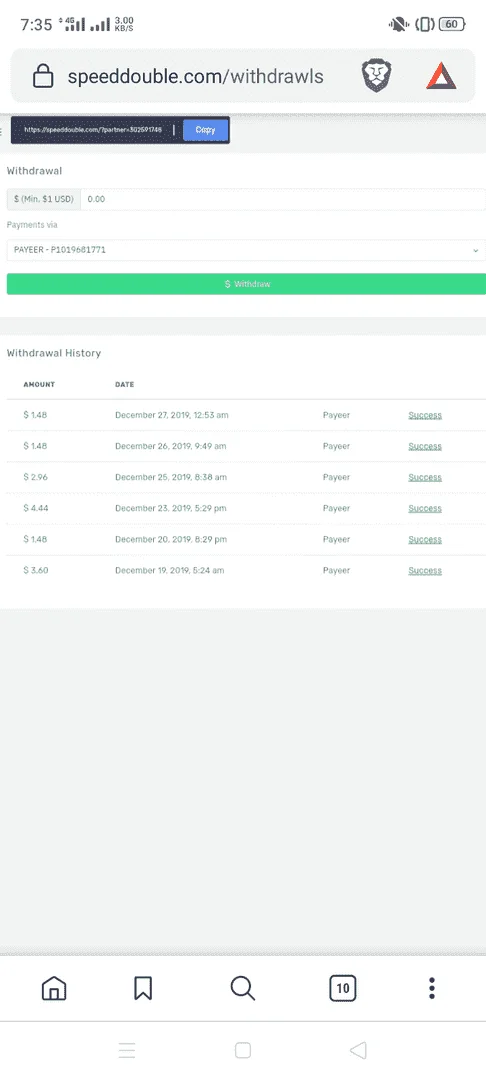Tap the search magnifier icon
Screen dimensions: 486x1080
(x=242, y=988)
